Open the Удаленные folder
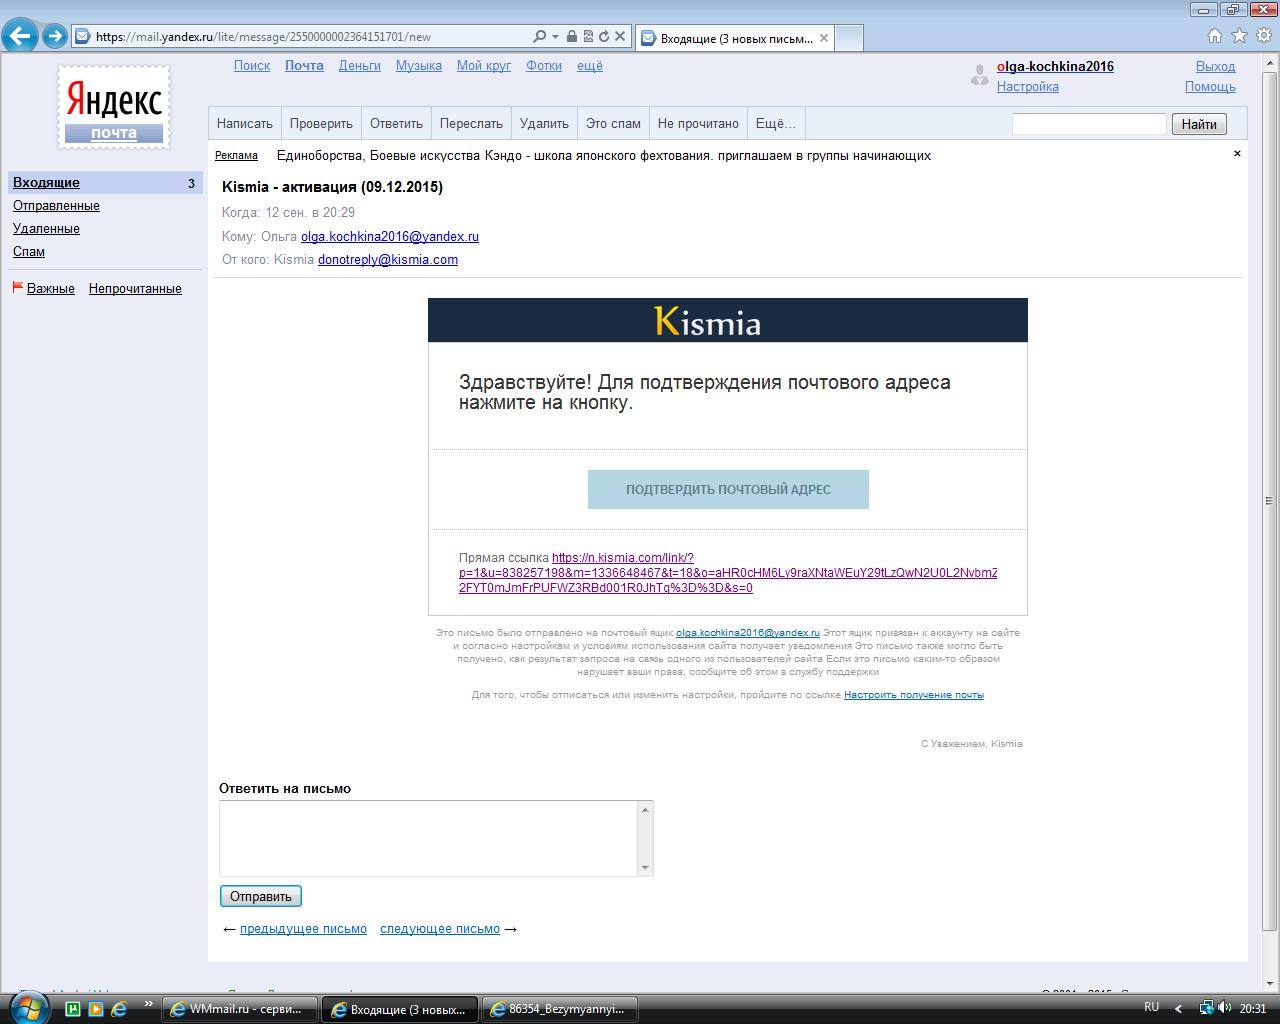Screen dimensions: 1280x1024 (x=46, y=228)
